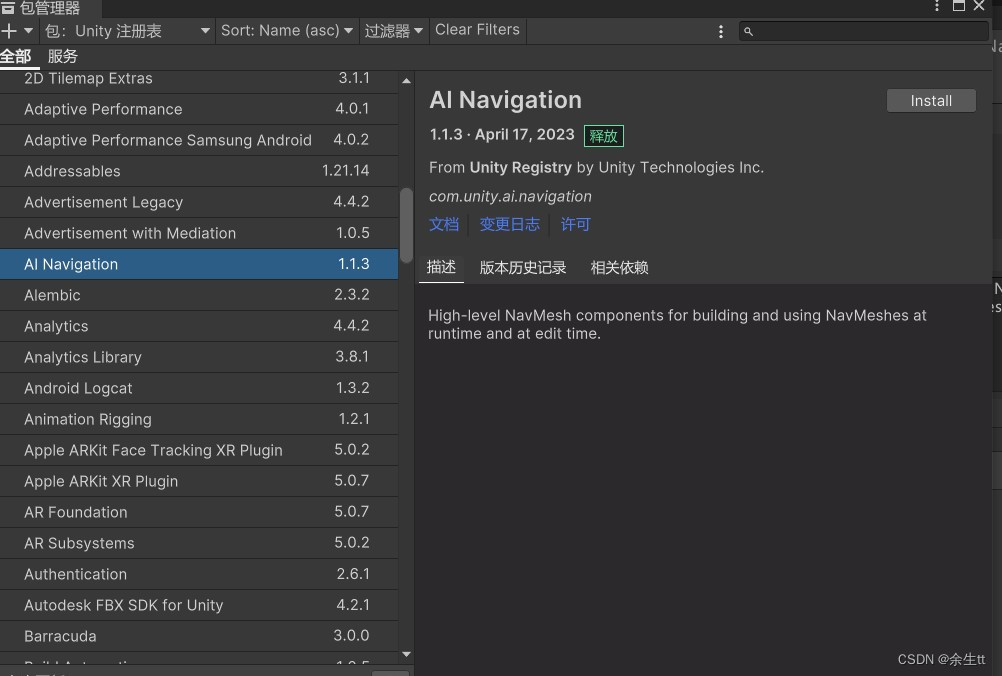
Task: Select Apple ARKit Face Tracking XR Plugin
Action: [x=199, y=450]
